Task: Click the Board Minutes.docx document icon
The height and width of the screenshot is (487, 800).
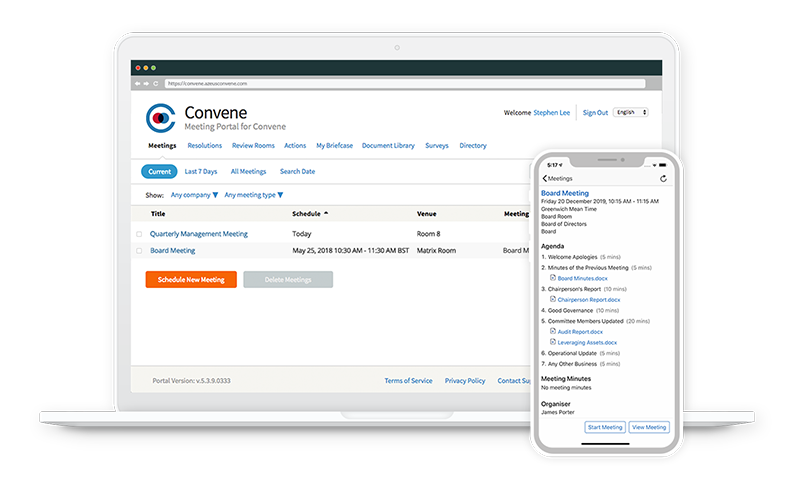Action: click(x=553, y=278)
